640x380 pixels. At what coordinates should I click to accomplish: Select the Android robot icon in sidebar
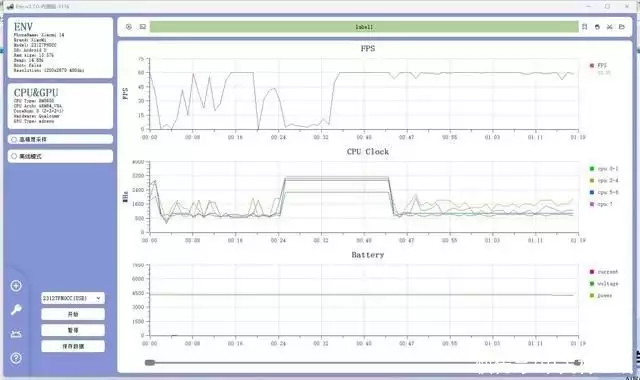tap(16, 334)
